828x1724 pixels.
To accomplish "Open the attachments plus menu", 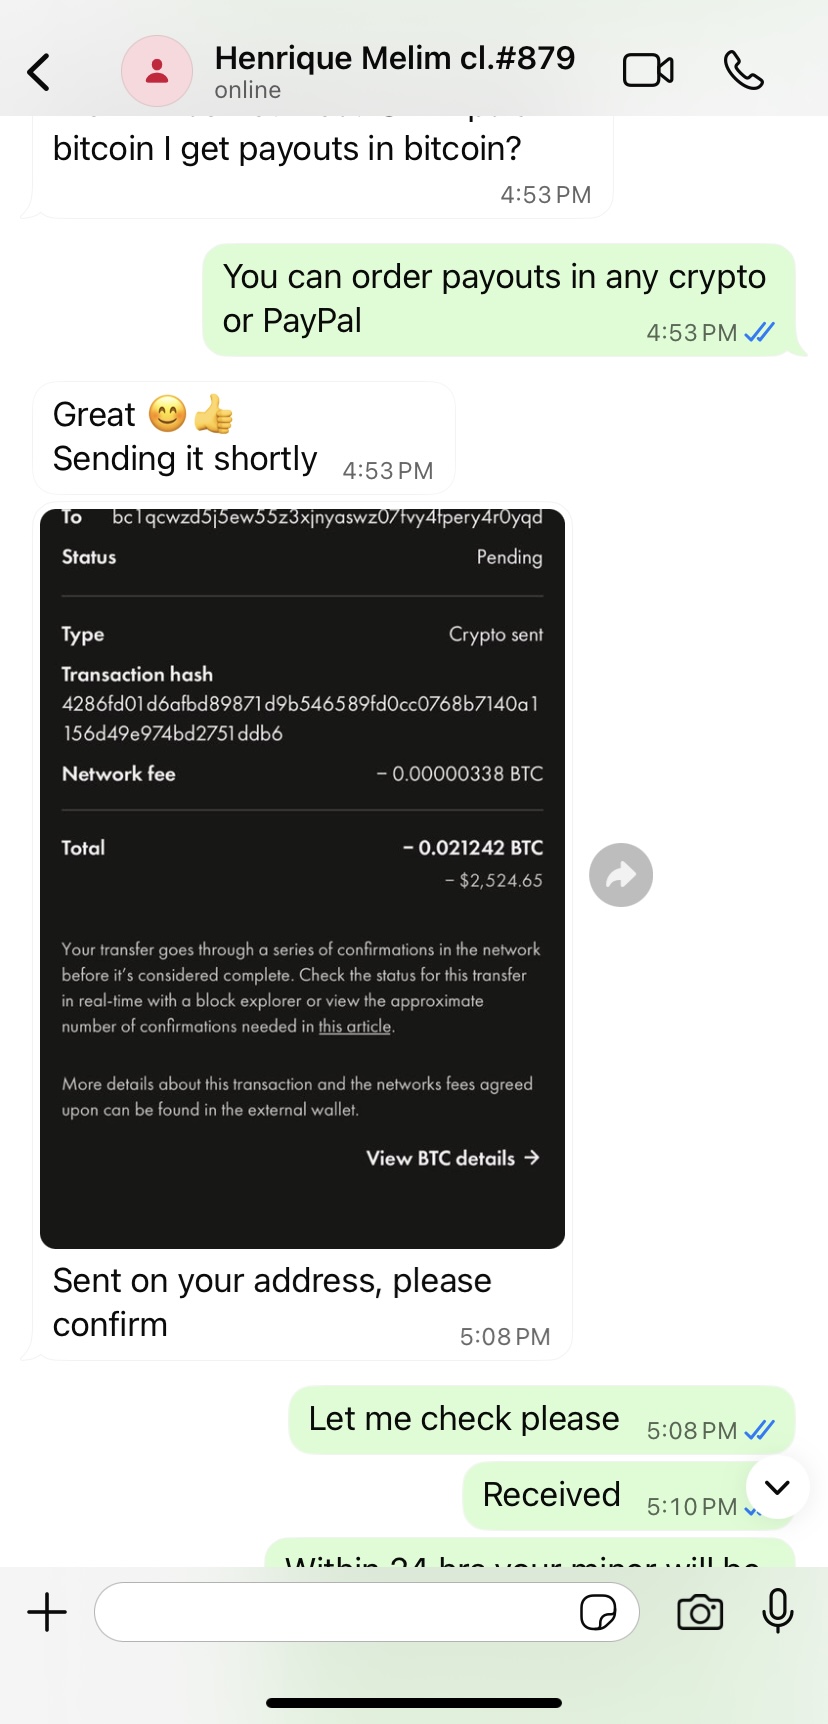I will [47, 1612].
